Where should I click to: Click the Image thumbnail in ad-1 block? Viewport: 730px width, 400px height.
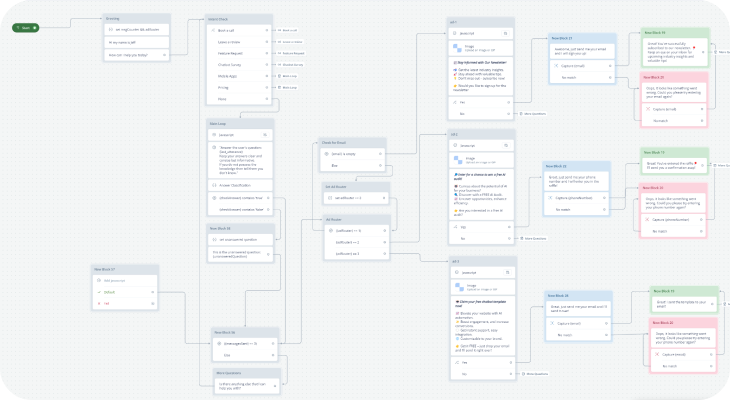coord(457,48)
